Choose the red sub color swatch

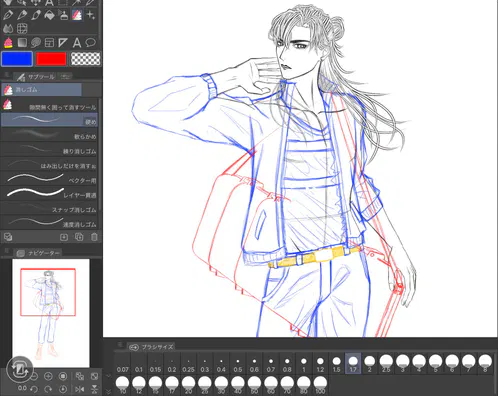51,59
